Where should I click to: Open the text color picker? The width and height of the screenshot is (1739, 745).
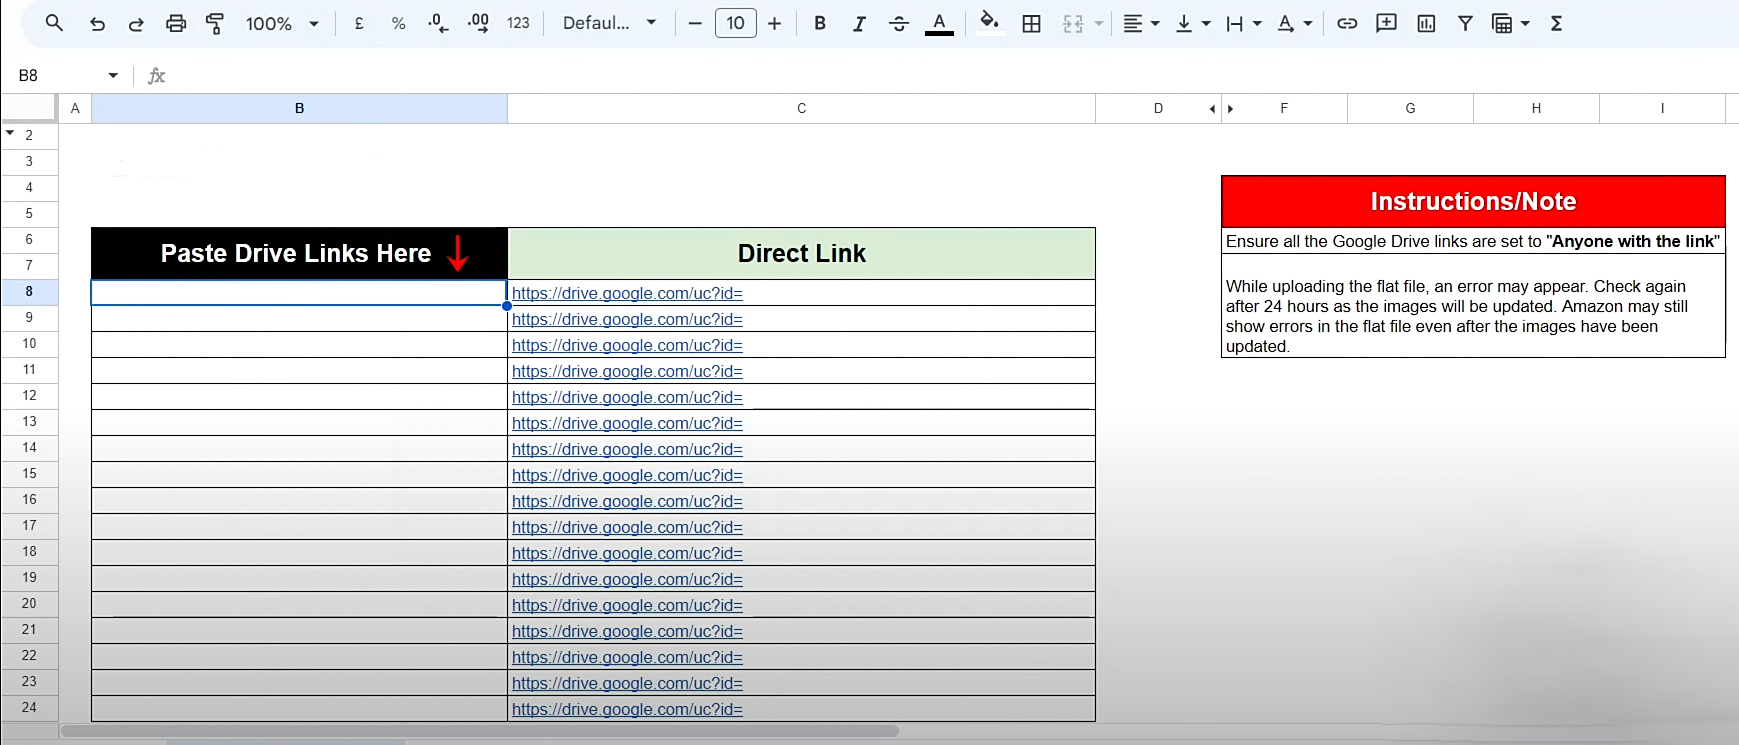939,23
